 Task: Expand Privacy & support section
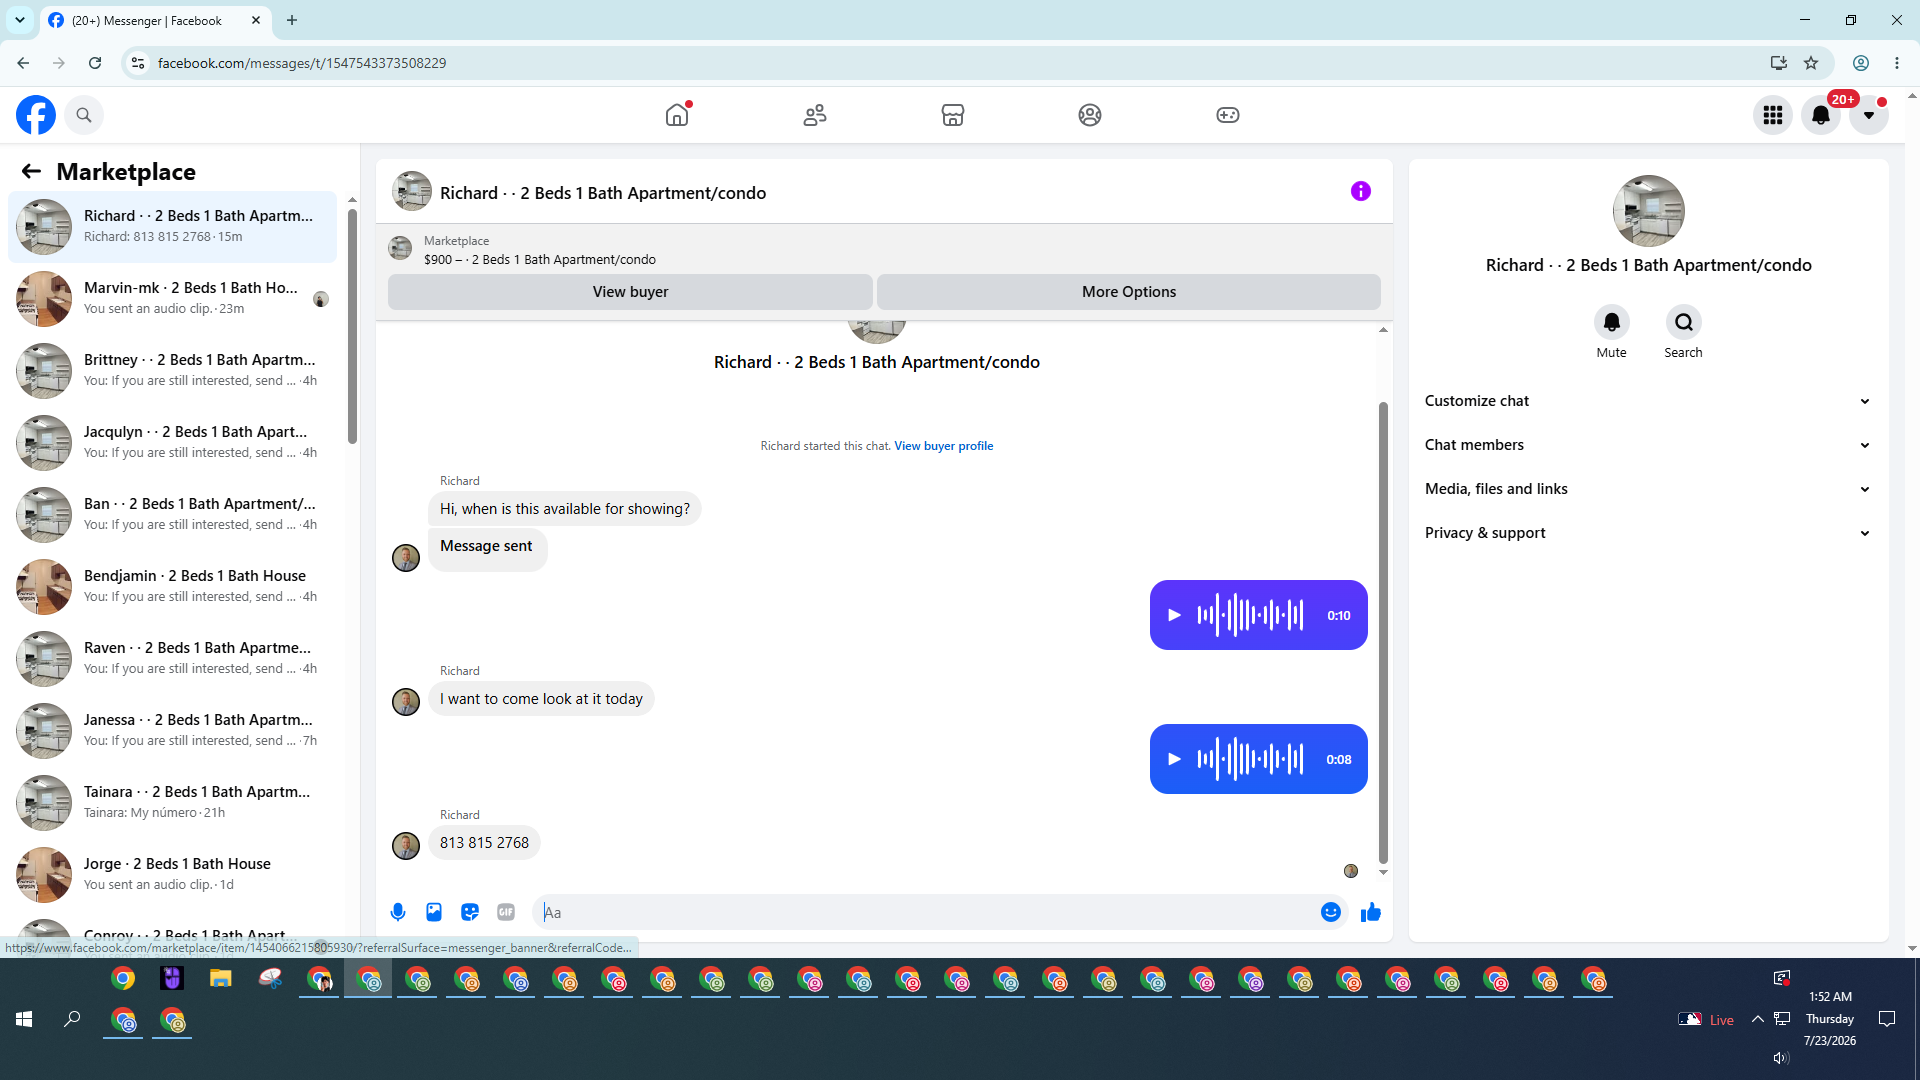click(1648, 533)
